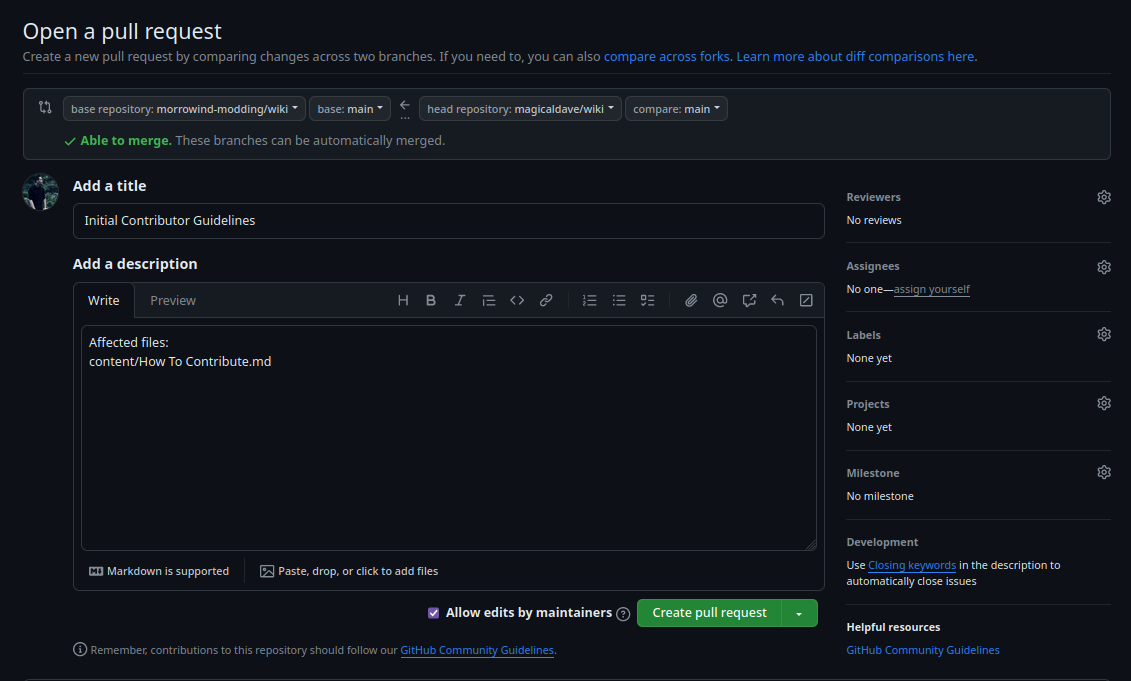This screenshot has width=1131, height=681.
Task: Click Create pull request button
Action: [709, 613]
